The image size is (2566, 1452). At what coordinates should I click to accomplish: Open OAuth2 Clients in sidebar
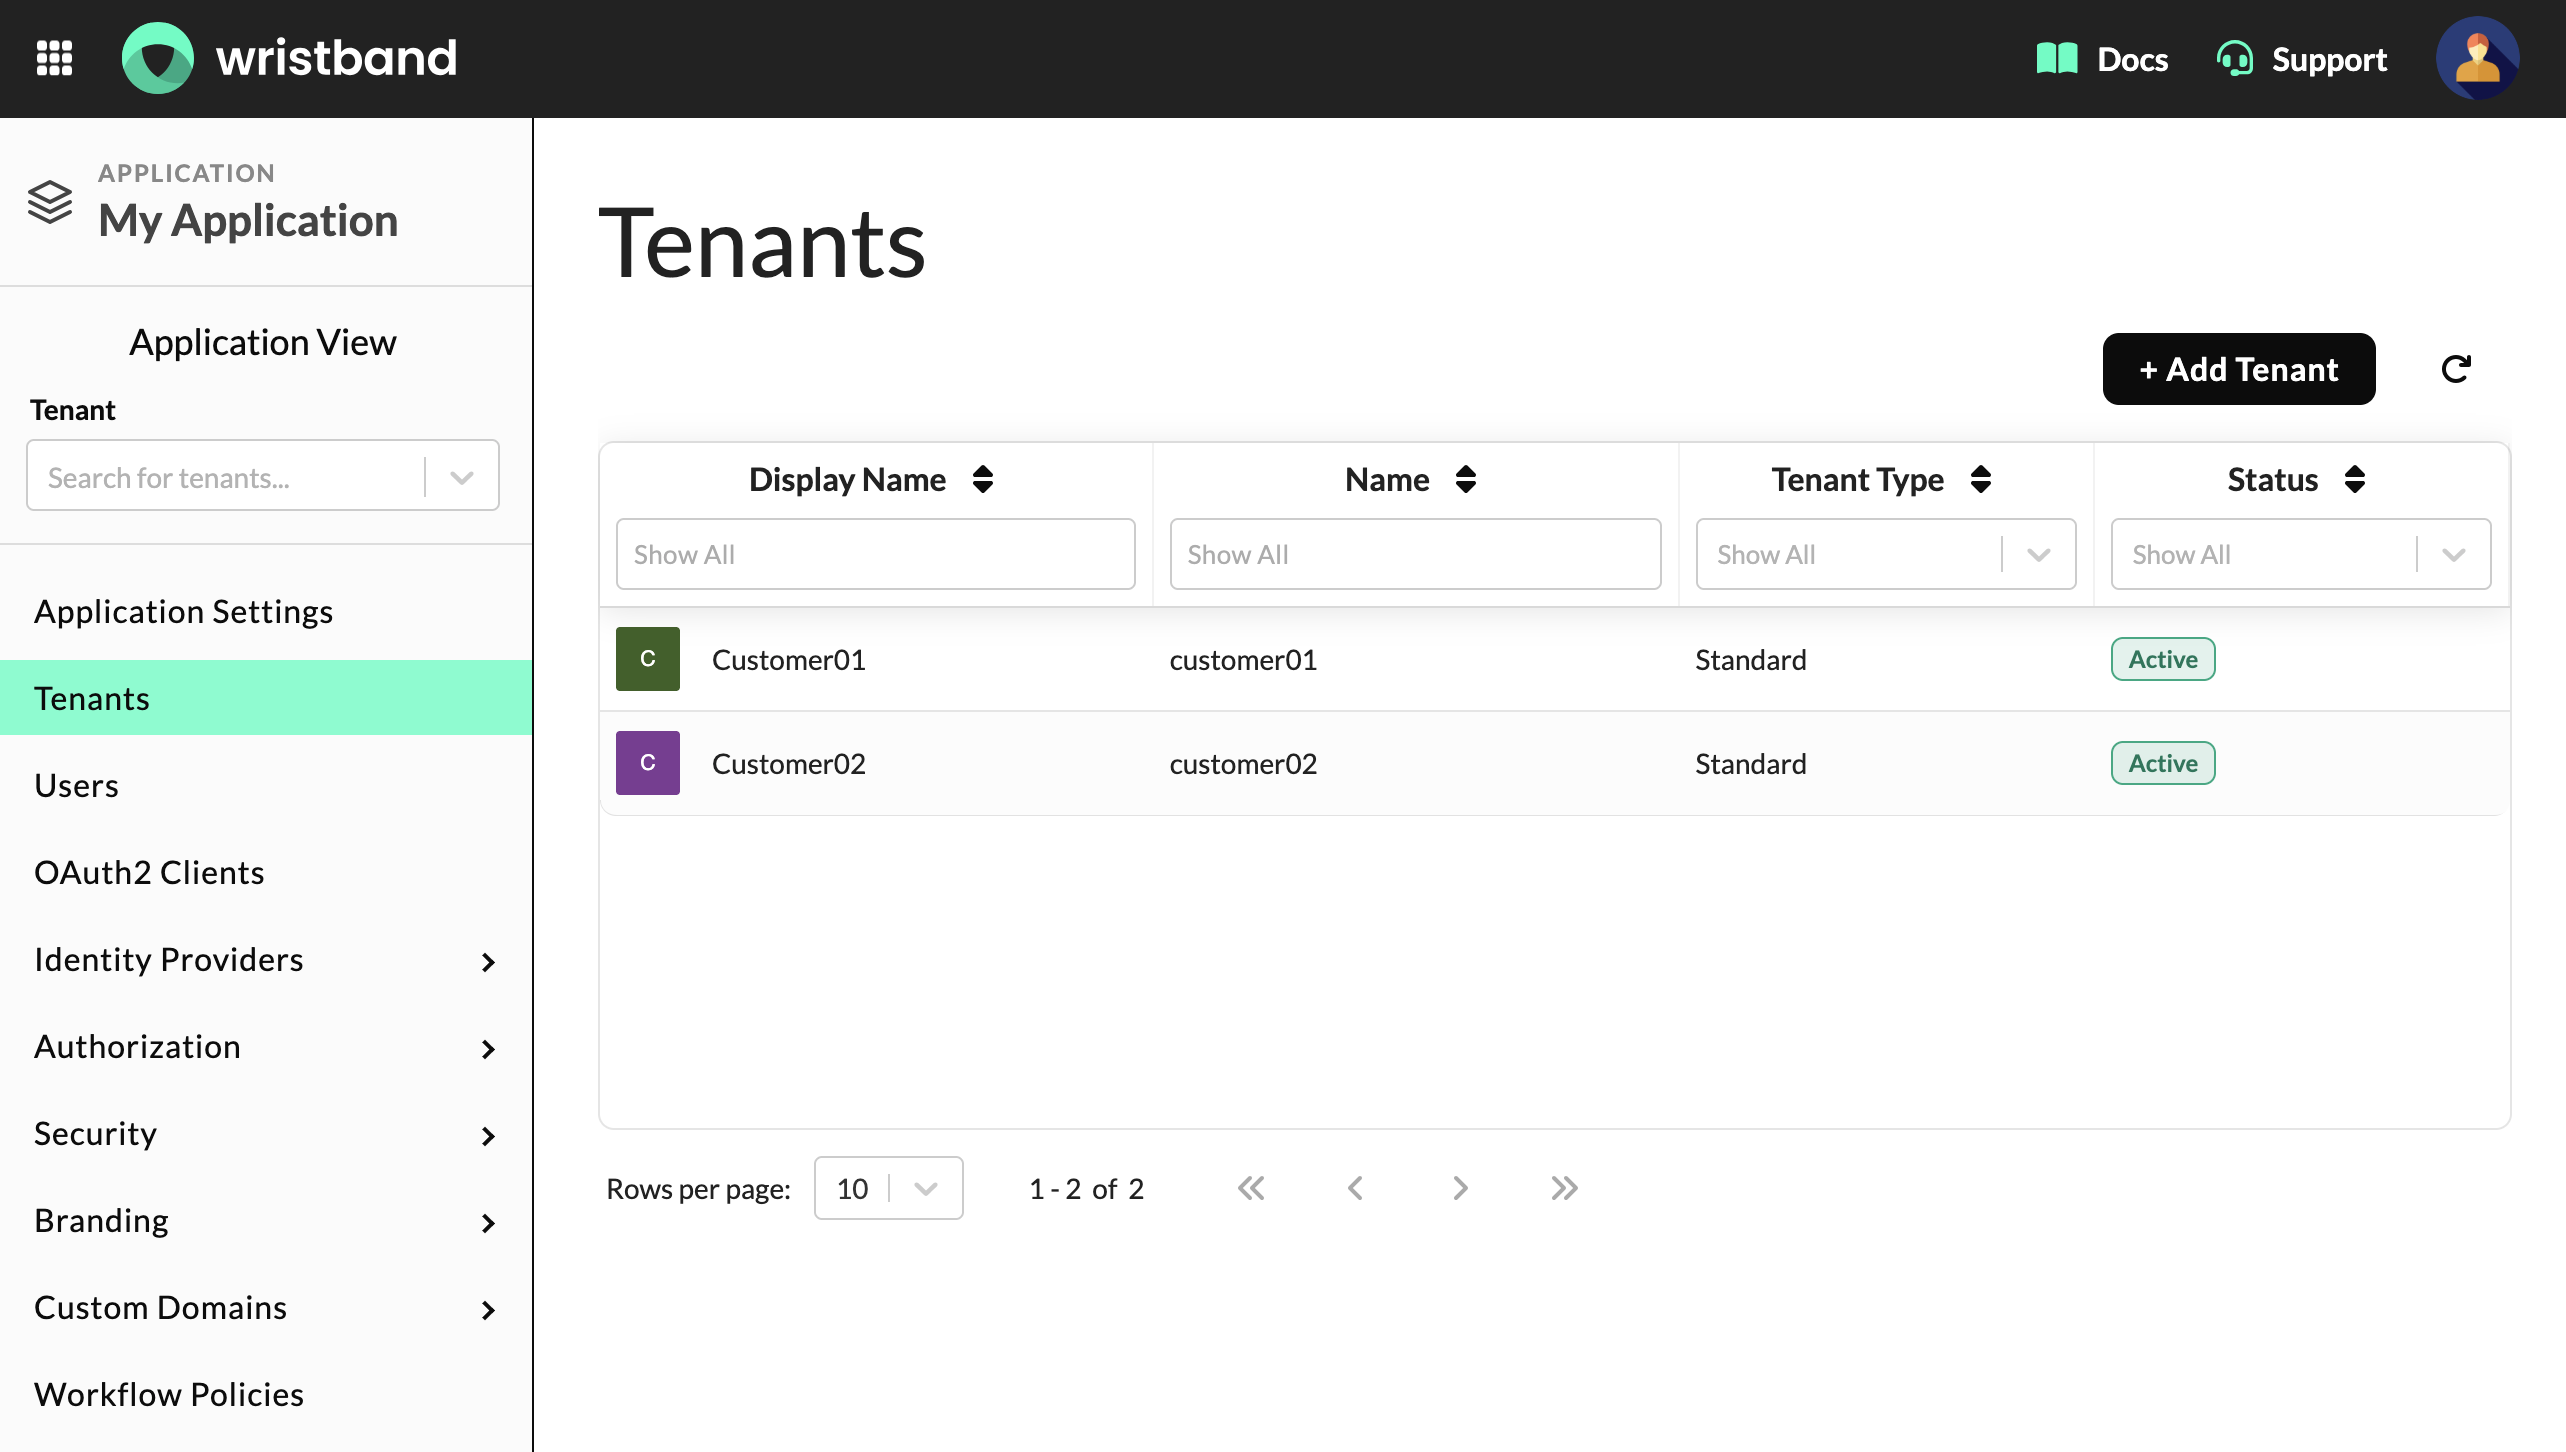click(266, 872)
